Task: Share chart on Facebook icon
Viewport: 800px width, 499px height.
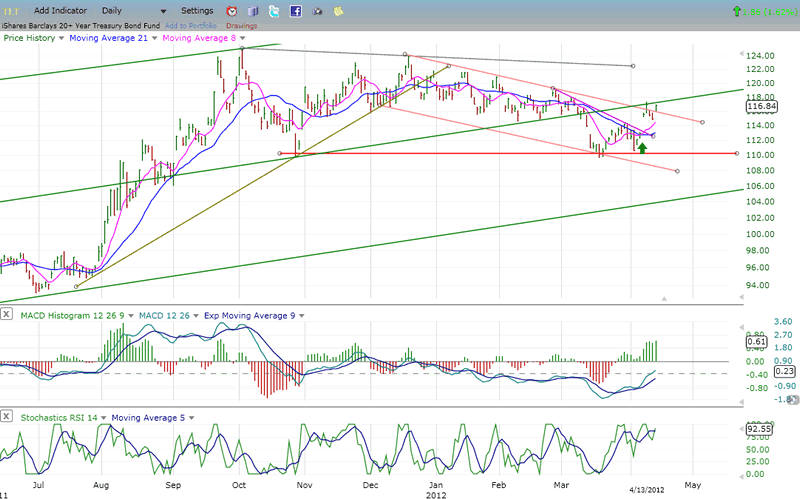Action: [296, 11]
